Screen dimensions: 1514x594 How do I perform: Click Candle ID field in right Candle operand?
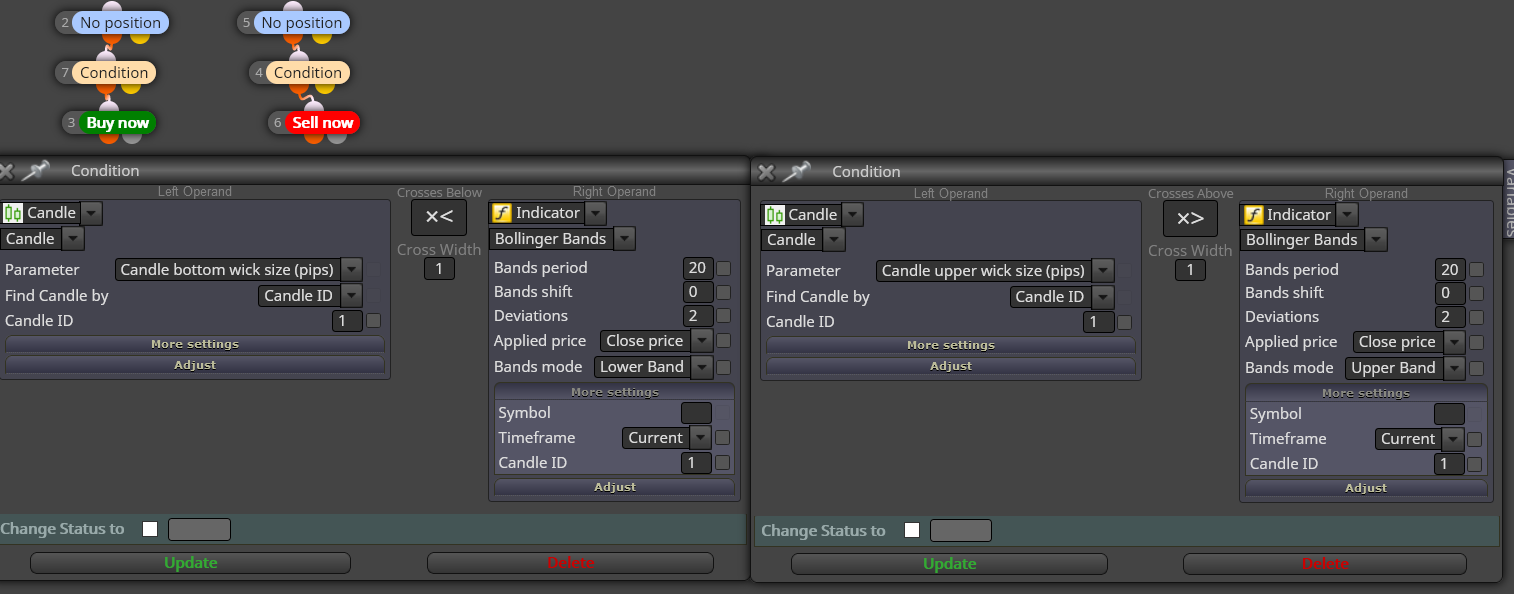(1098, 322)
